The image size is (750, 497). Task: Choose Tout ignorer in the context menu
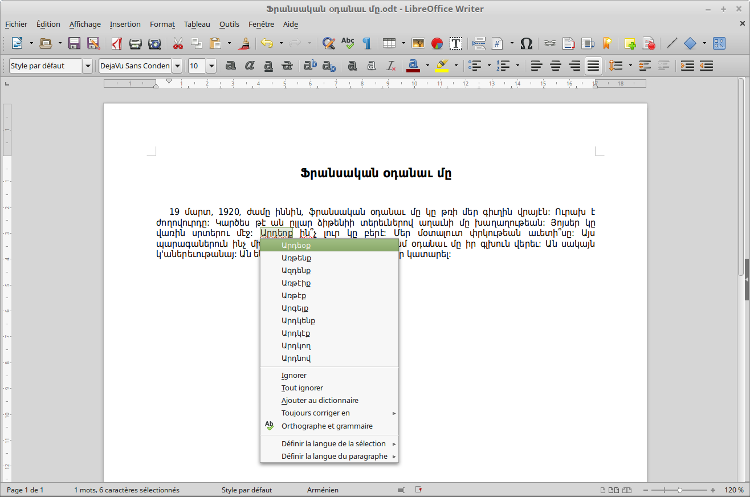329,388
